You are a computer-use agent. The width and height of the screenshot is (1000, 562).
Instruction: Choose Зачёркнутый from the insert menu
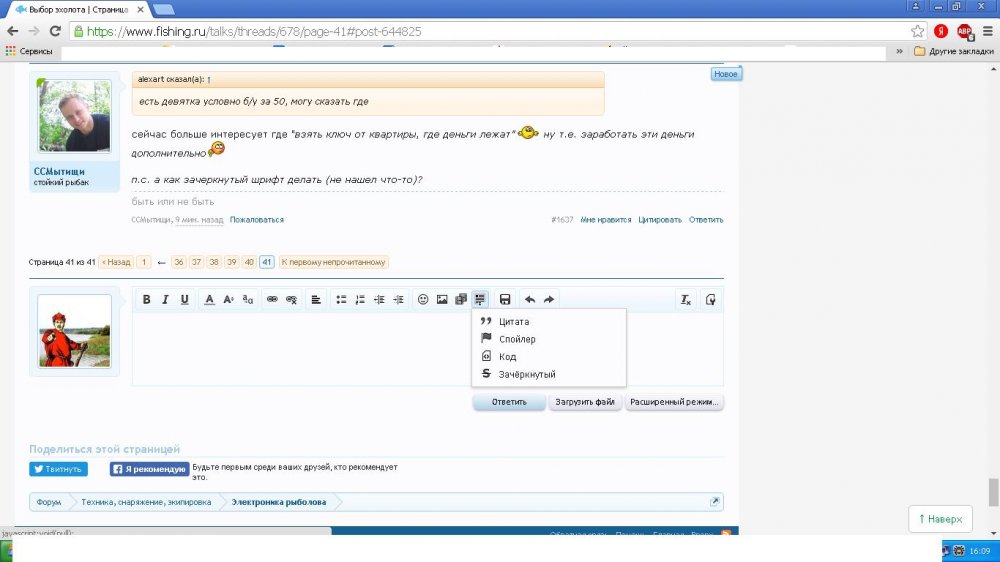click(x=527, y=374)
